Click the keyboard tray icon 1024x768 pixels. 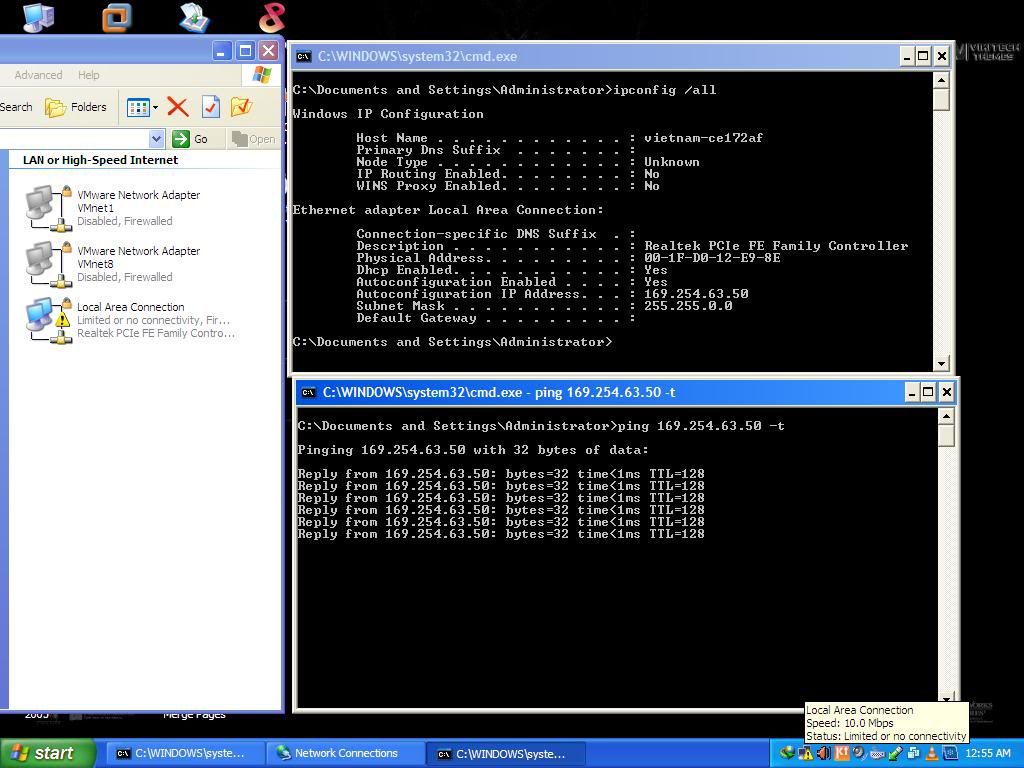point(877,754)
